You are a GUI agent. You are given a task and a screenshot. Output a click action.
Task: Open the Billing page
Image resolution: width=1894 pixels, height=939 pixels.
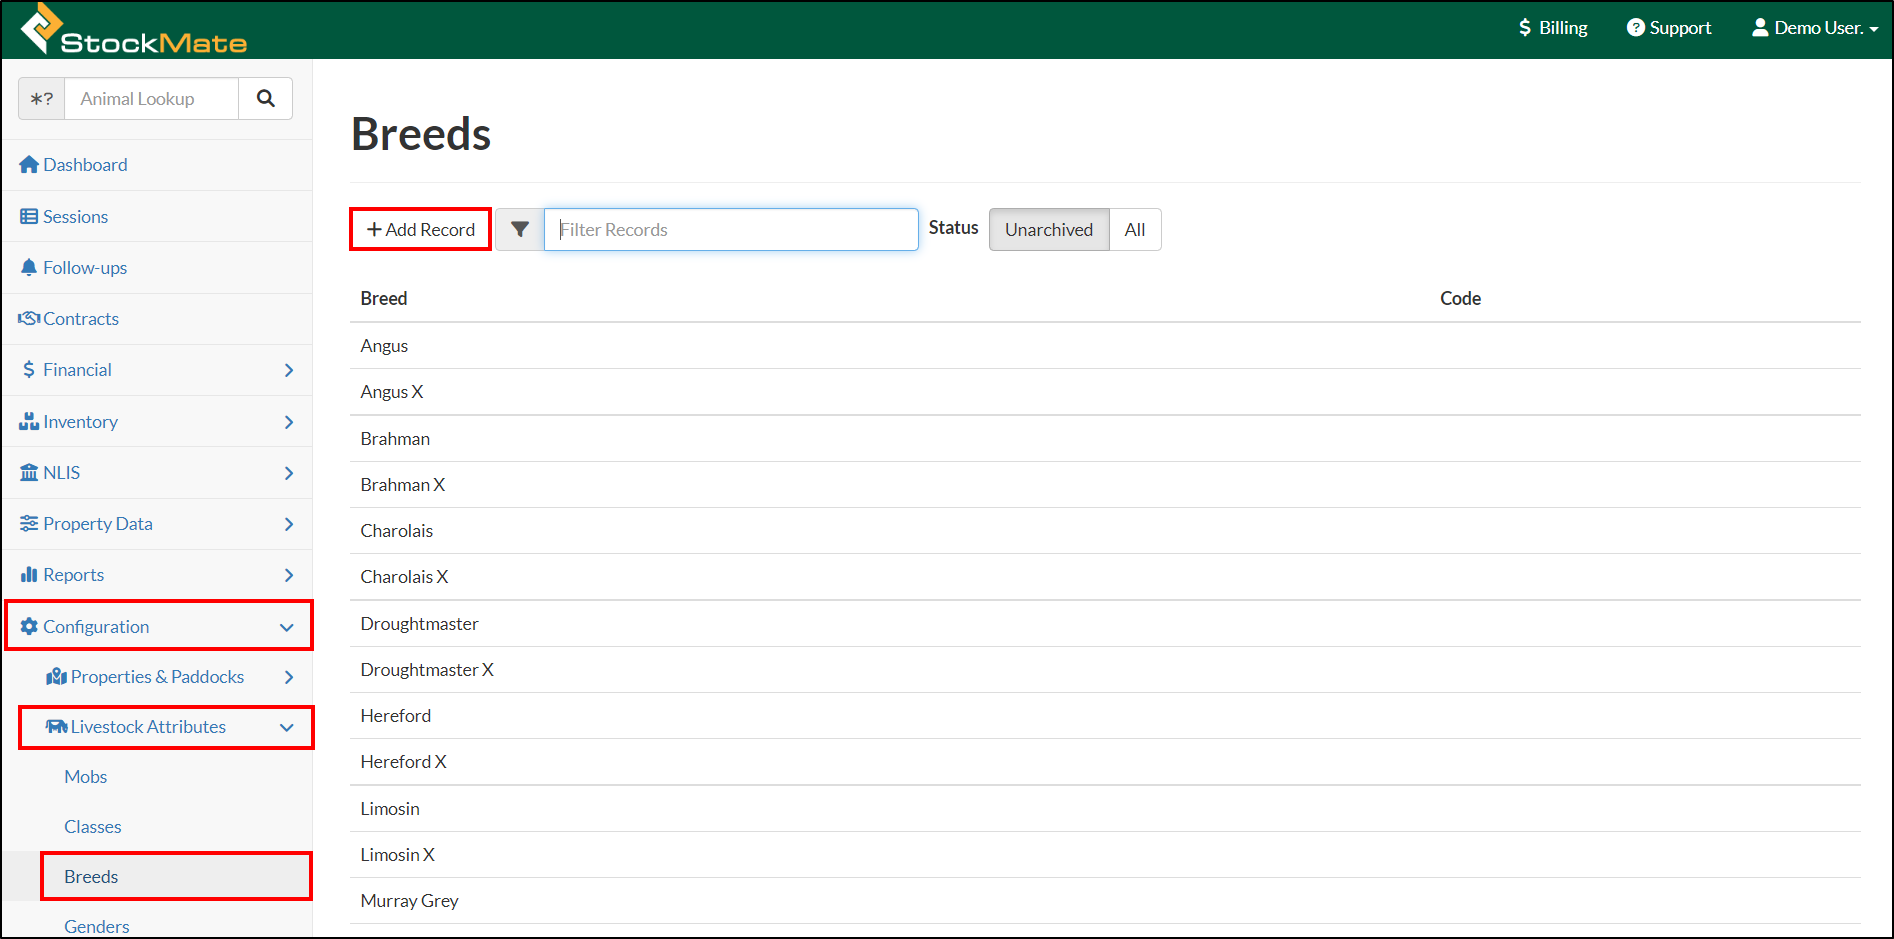[1552, 27]
